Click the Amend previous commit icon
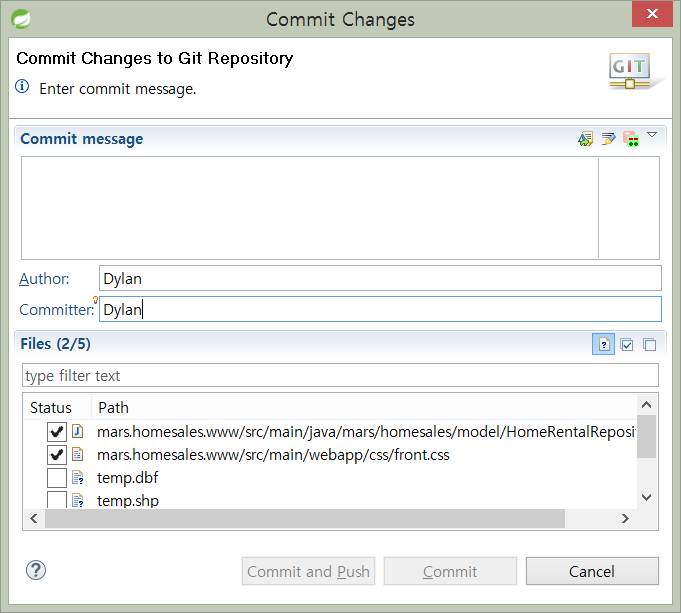This screenshot has height=613, width=681. 586,139
